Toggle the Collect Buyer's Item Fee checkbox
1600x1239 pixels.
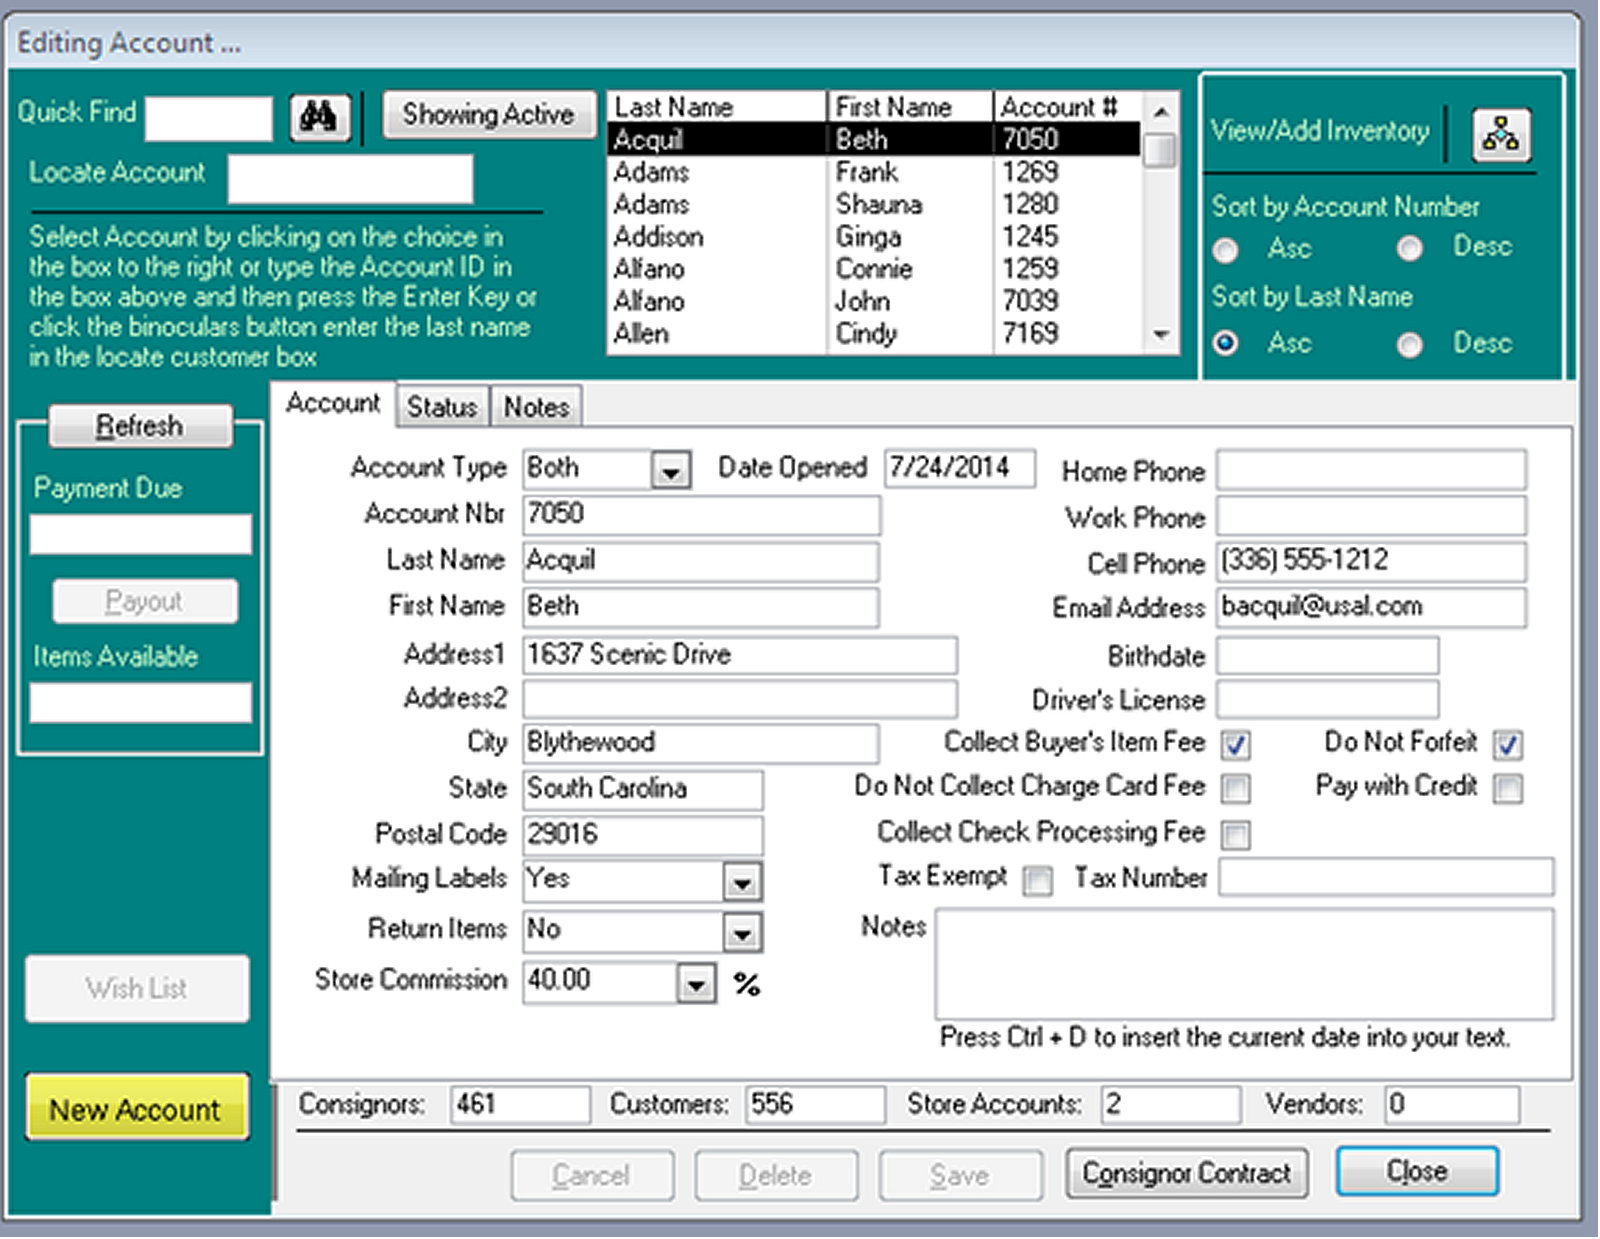(1236, 745)
